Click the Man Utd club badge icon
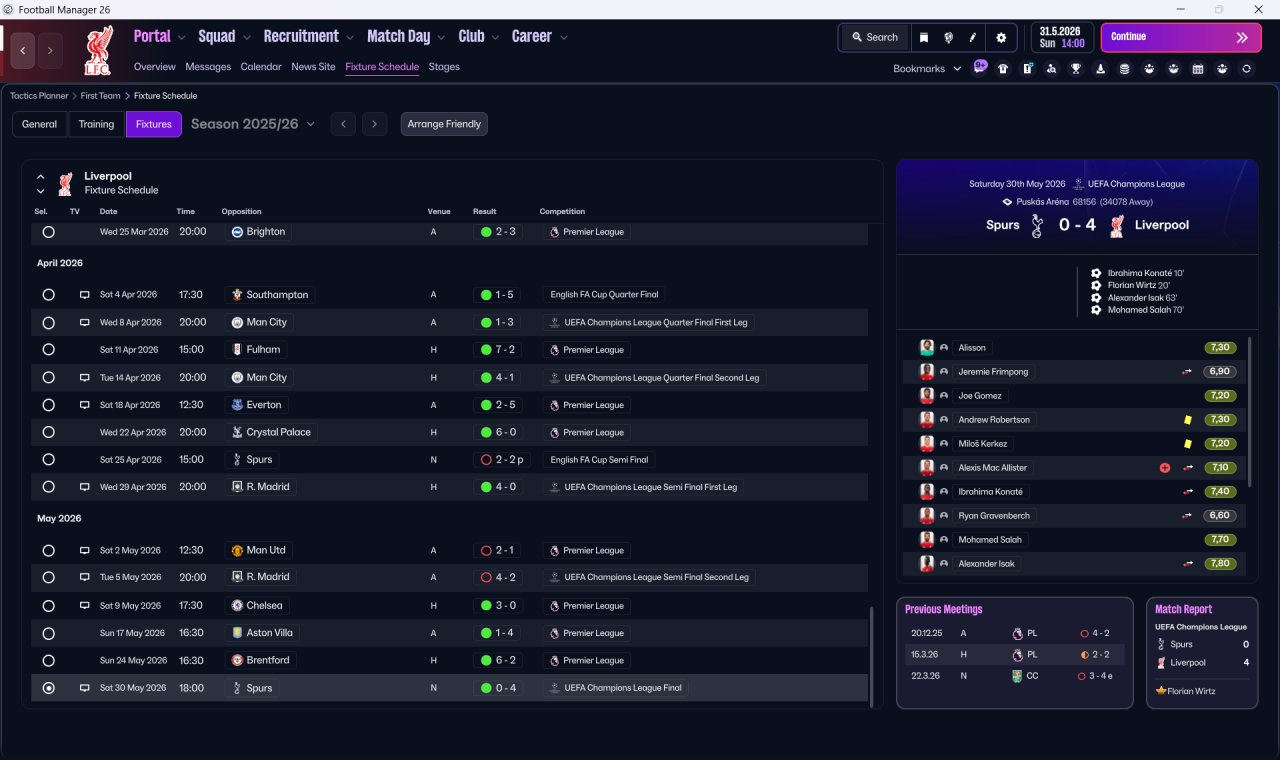The height and width of the screenshot is (760, 1280). click(237, 551)
